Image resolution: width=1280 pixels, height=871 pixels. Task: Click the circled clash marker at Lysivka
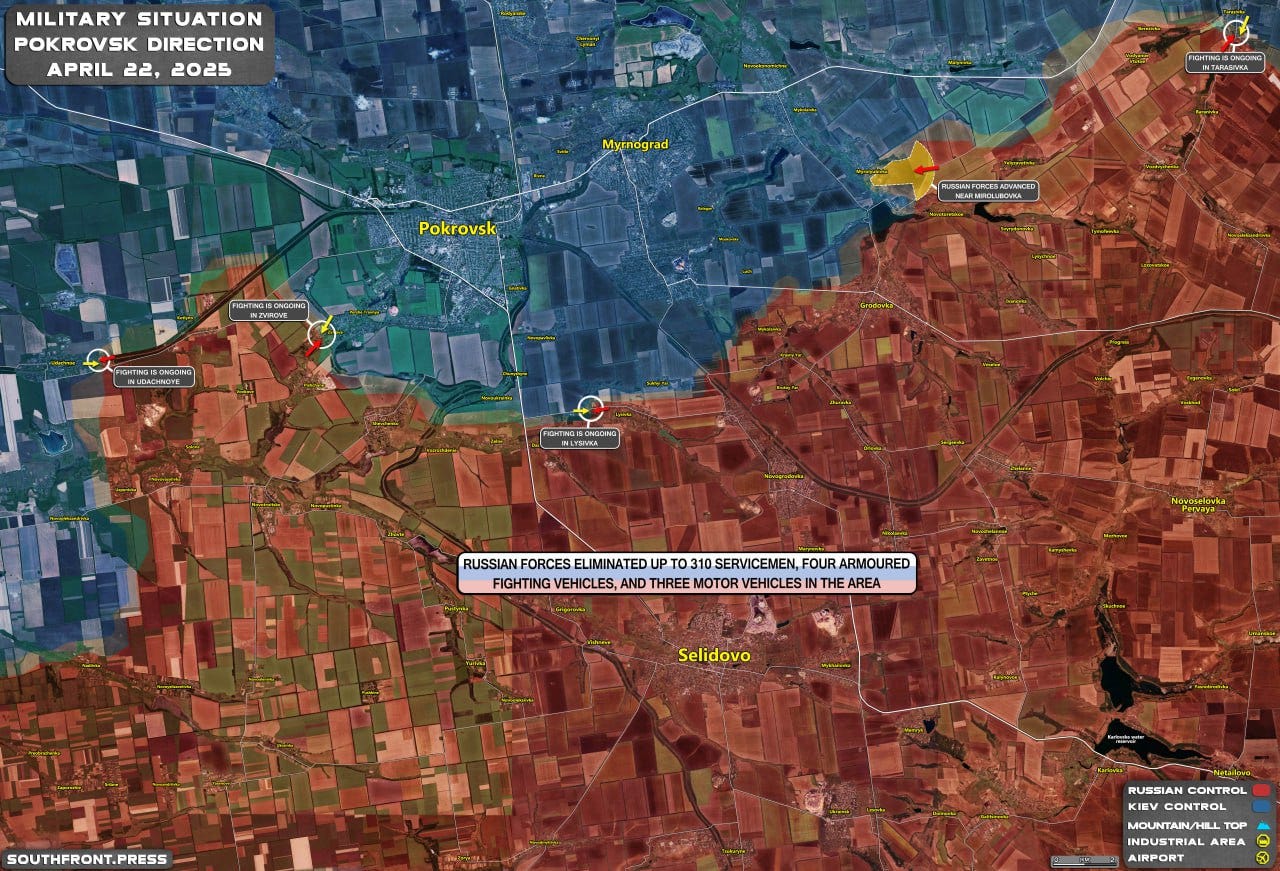click(591, 408)
